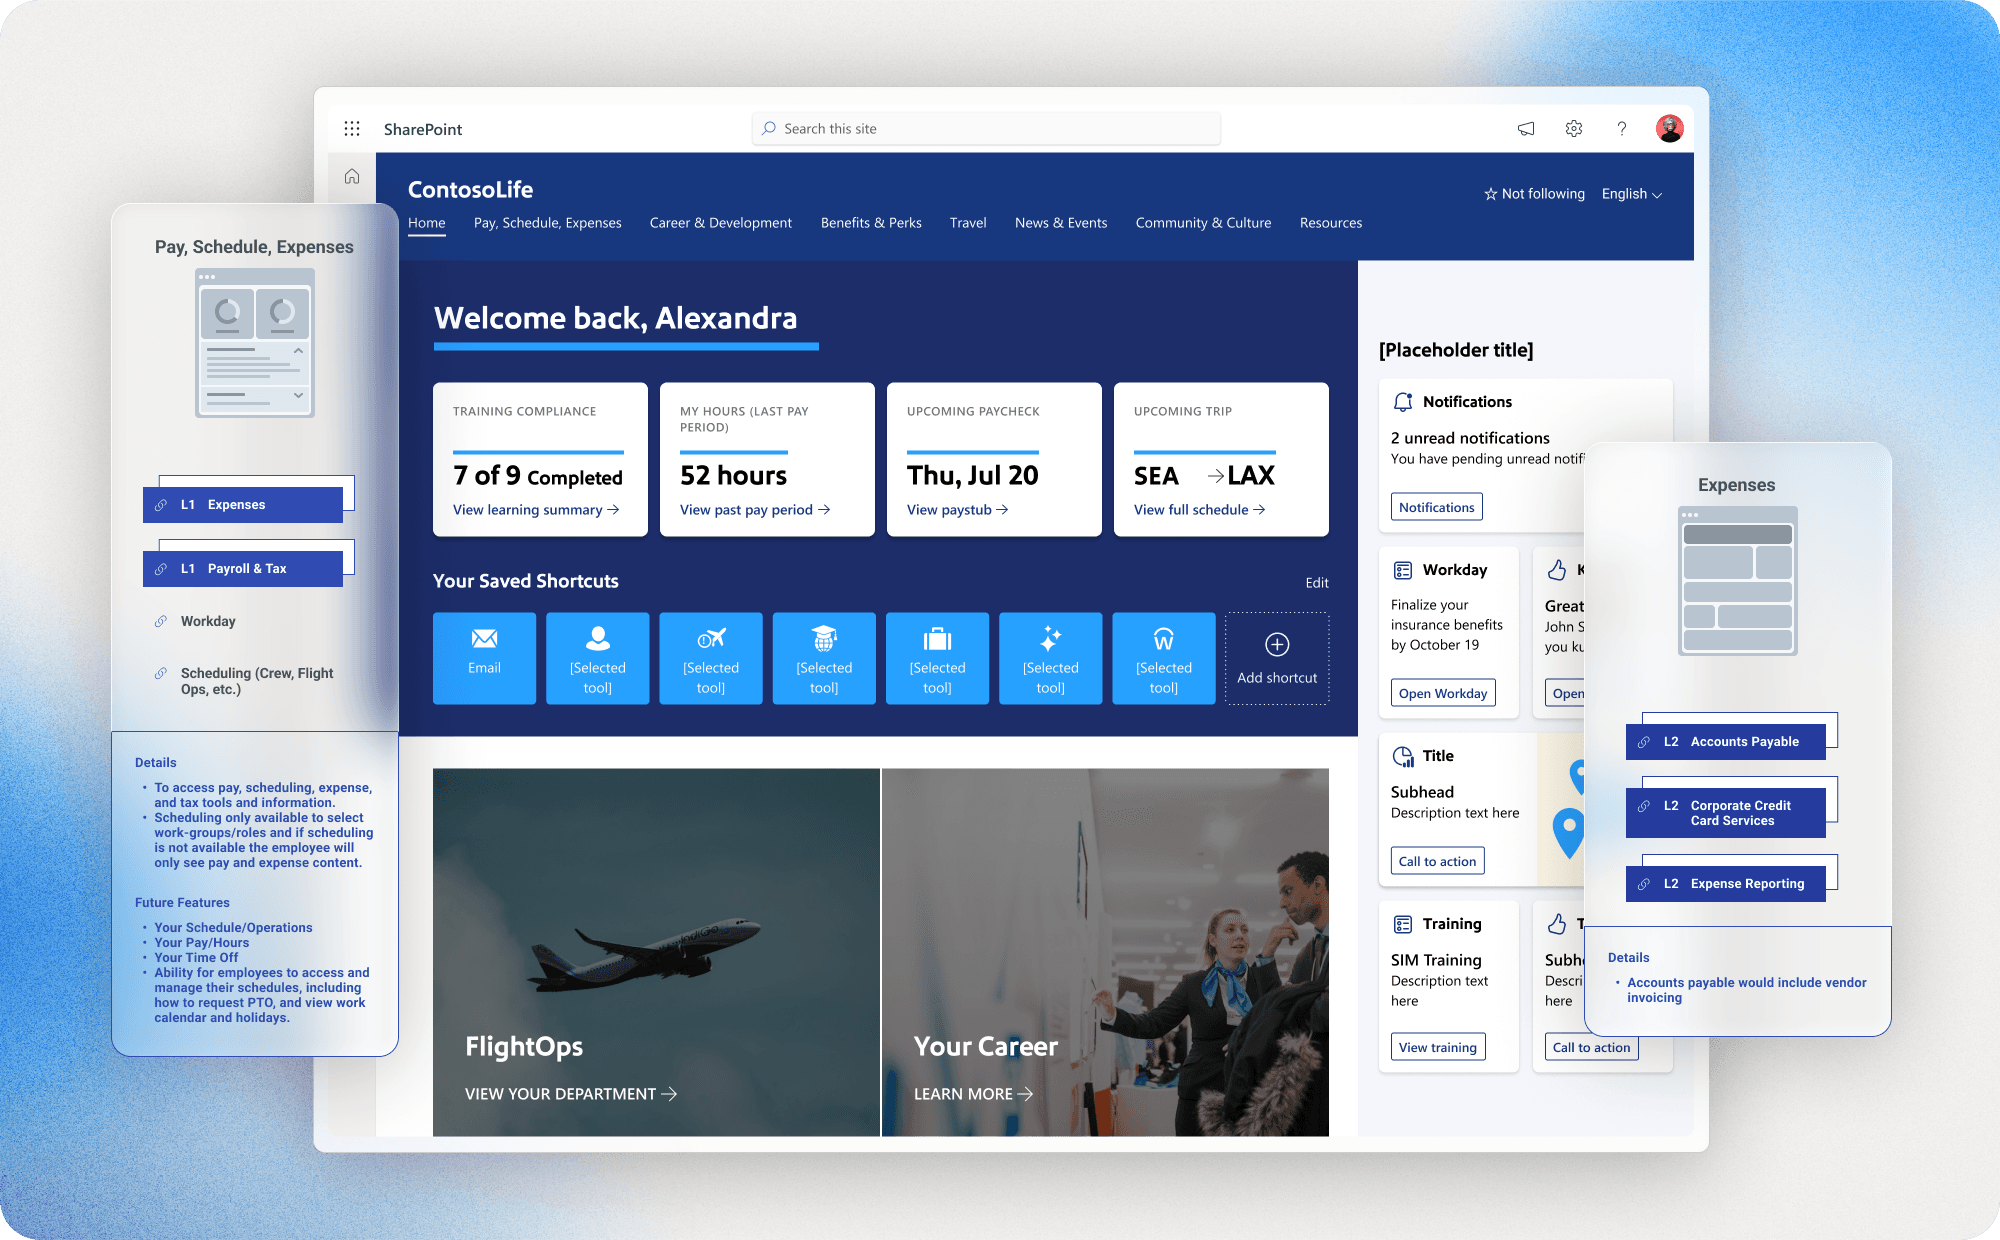The height and width of the screenshot is (1240, 2000).
Task: Open the W wifi shortcut tile
Action: click(x=1163, y=658)
